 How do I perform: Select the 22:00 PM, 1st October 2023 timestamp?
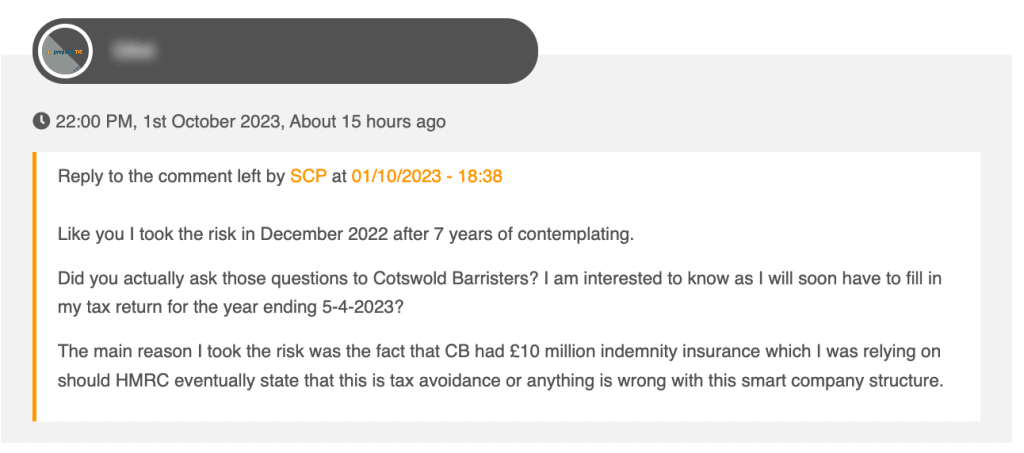[x=170, y=121]
